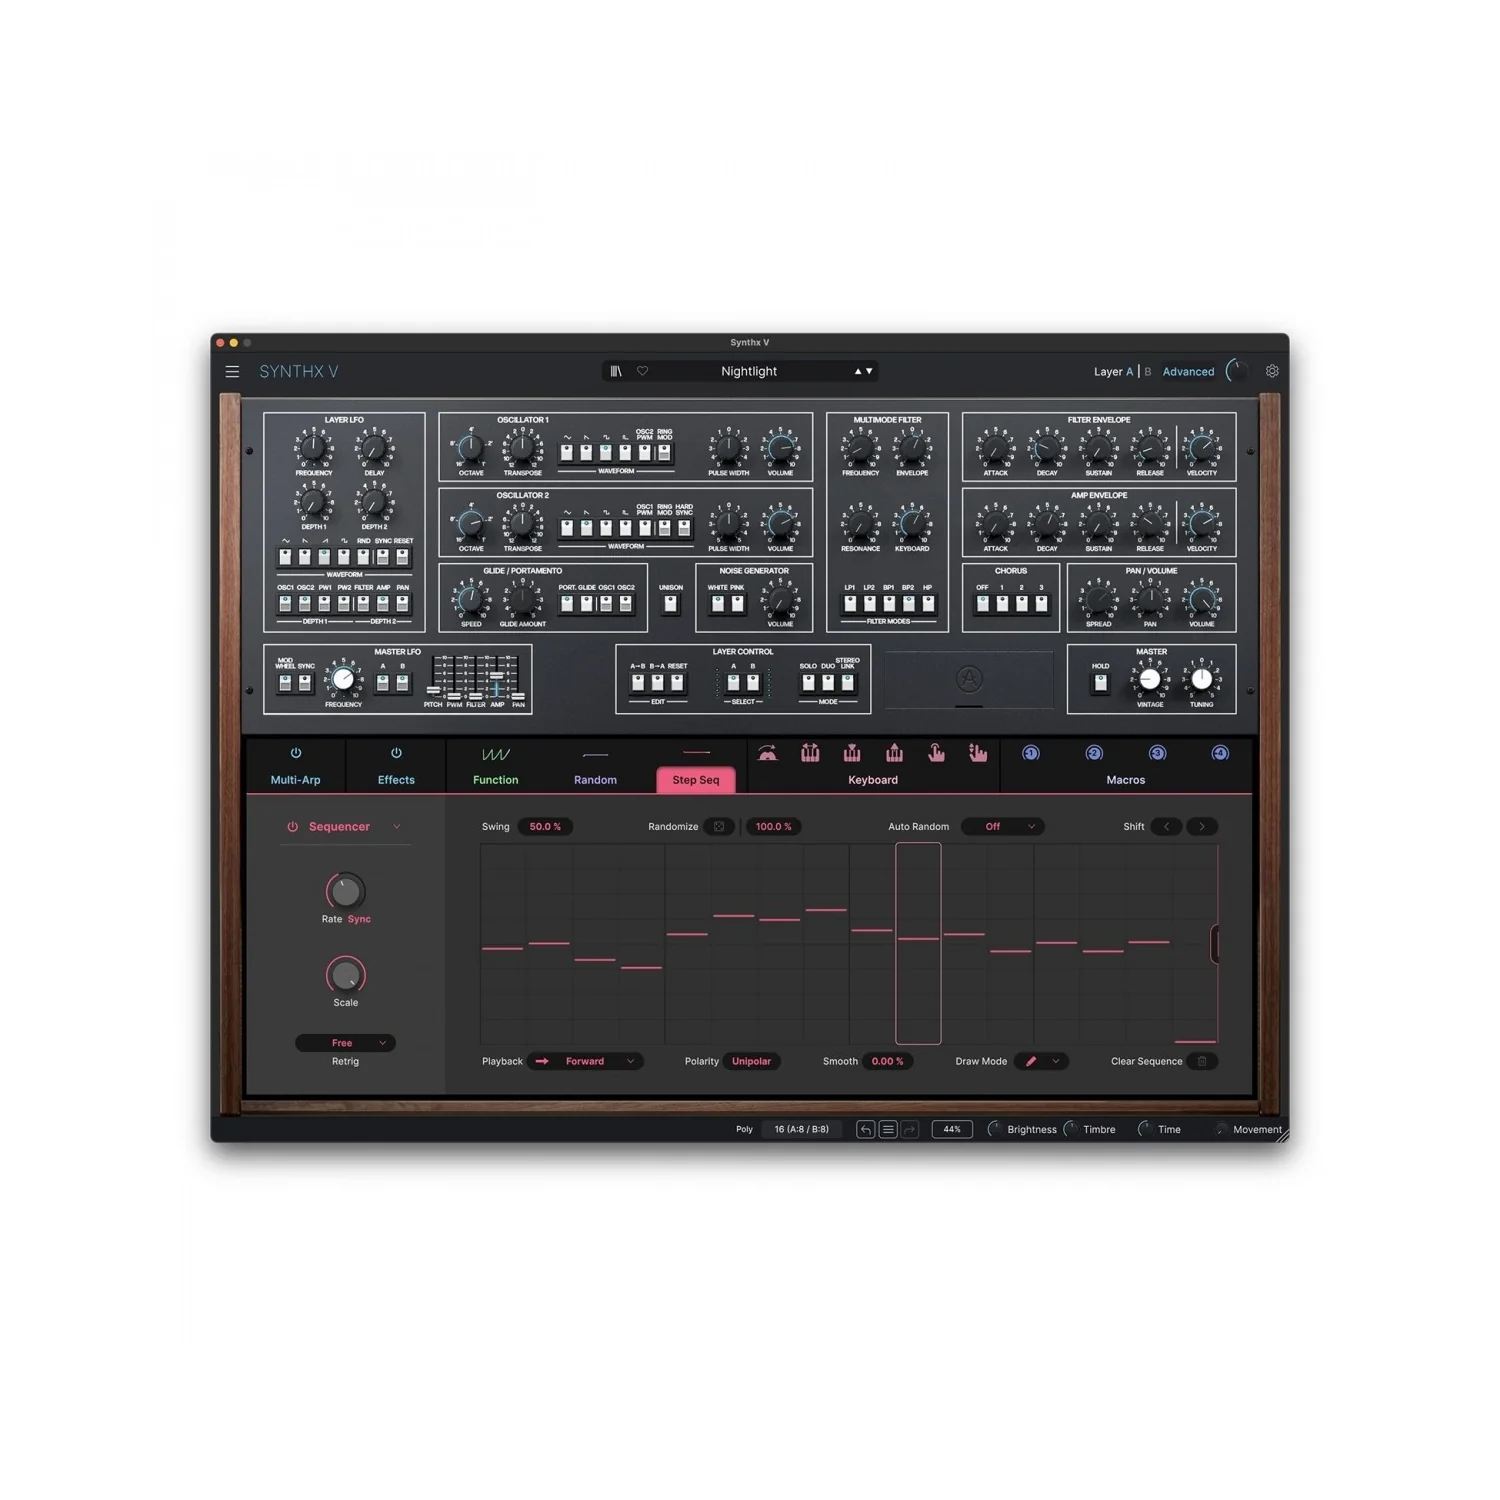
Task: Select the third Keyboard modulation icon
Action: click(x=852, y=753)
